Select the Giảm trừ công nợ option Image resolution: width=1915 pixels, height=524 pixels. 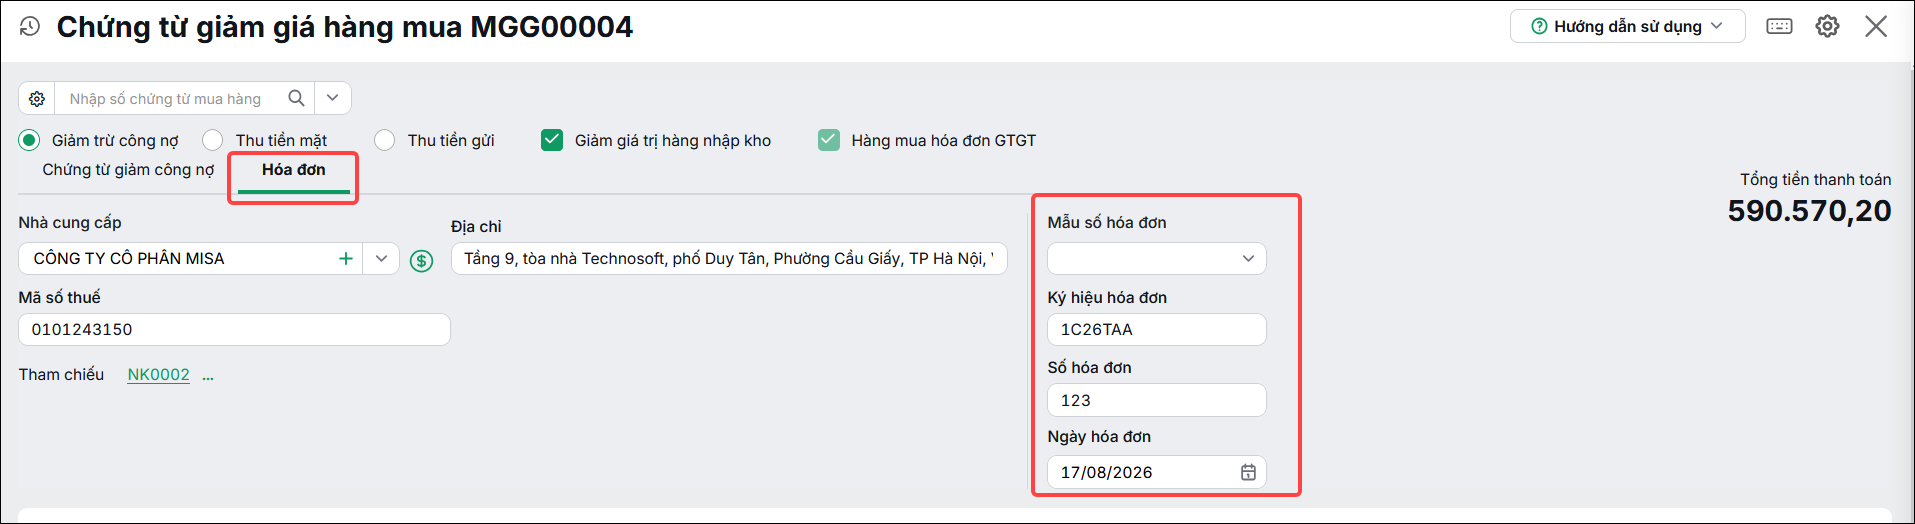tap(99, 140)
